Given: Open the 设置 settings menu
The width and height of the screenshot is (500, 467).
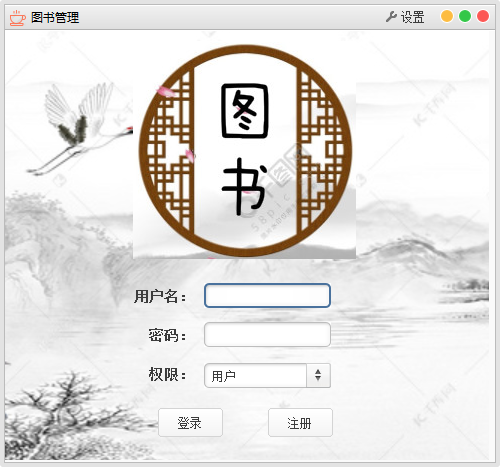Looking at the screenshot, I should [x=405, y=17].
